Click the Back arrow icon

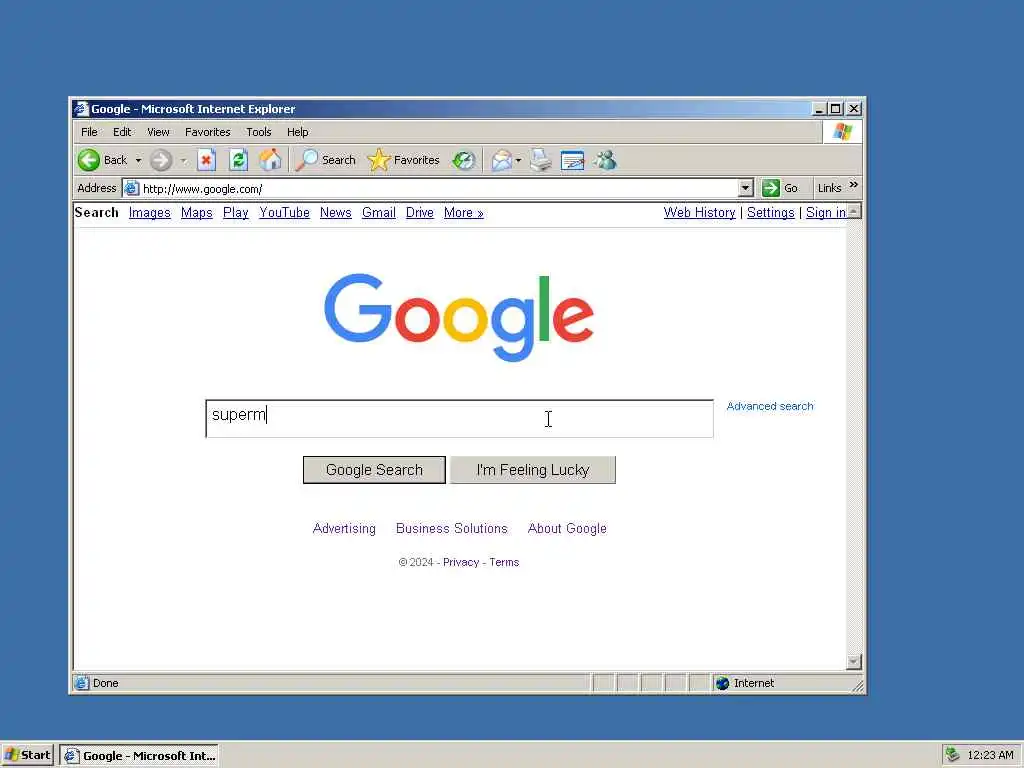[x=89, y=160]
